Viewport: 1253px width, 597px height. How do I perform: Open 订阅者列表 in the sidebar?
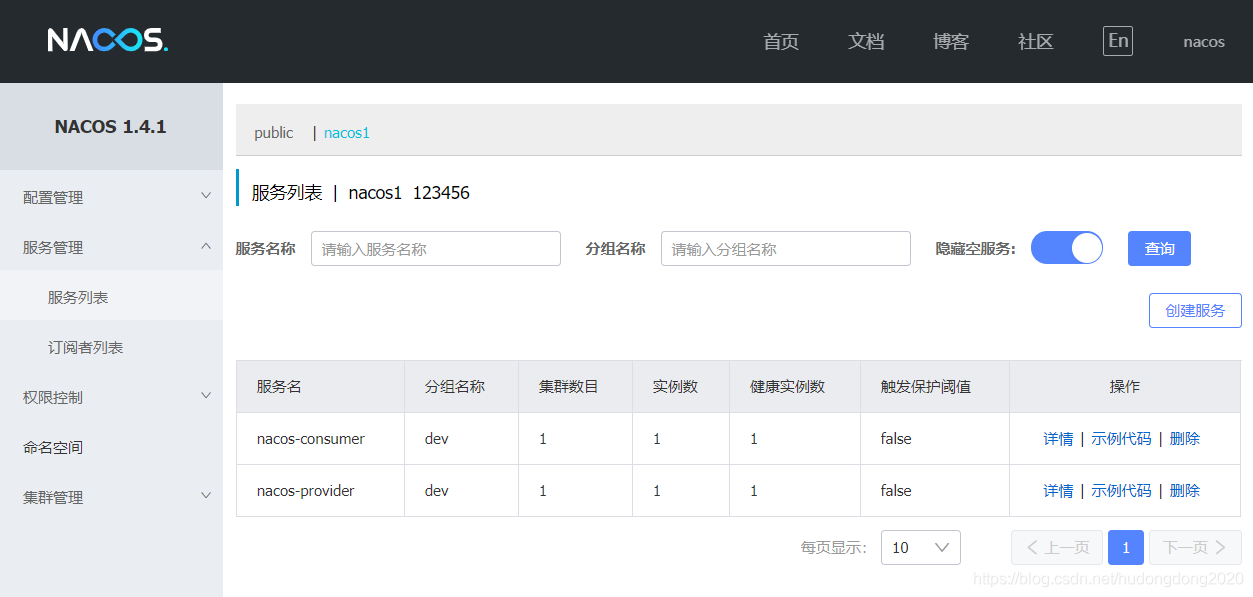(111, 347)
